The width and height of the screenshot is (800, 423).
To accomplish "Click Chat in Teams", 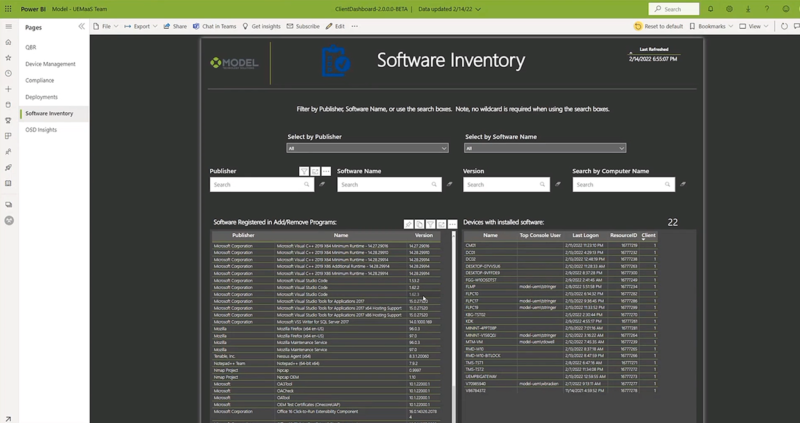I will (x=214, y=26).
